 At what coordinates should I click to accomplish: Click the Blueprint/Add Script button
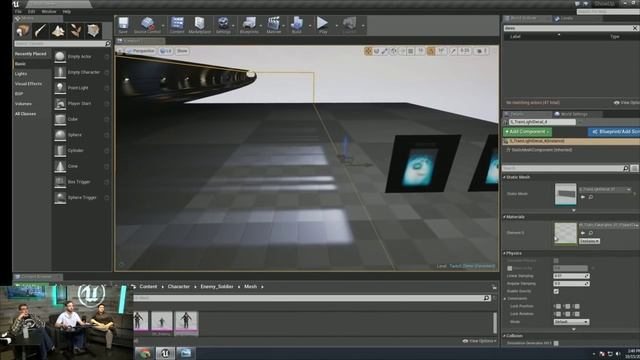(614, 132)
